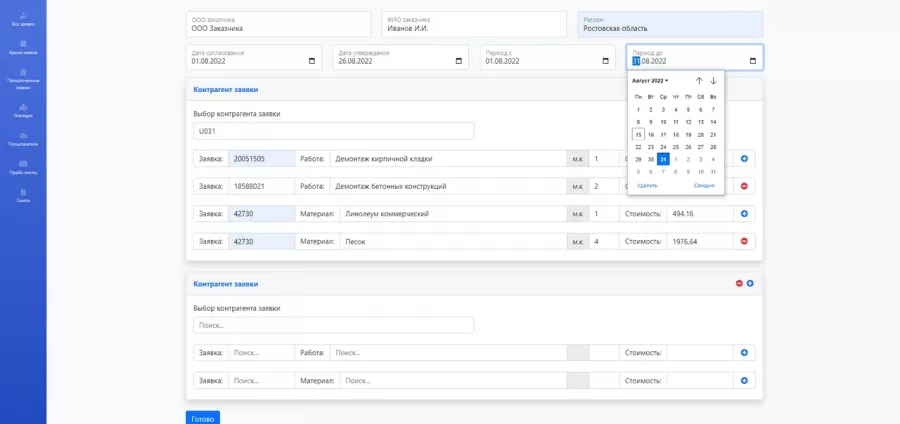The image size is (900, 424).
Task: Go to 'Архив заявок' in the sidebar
Action: pos(22,46)
